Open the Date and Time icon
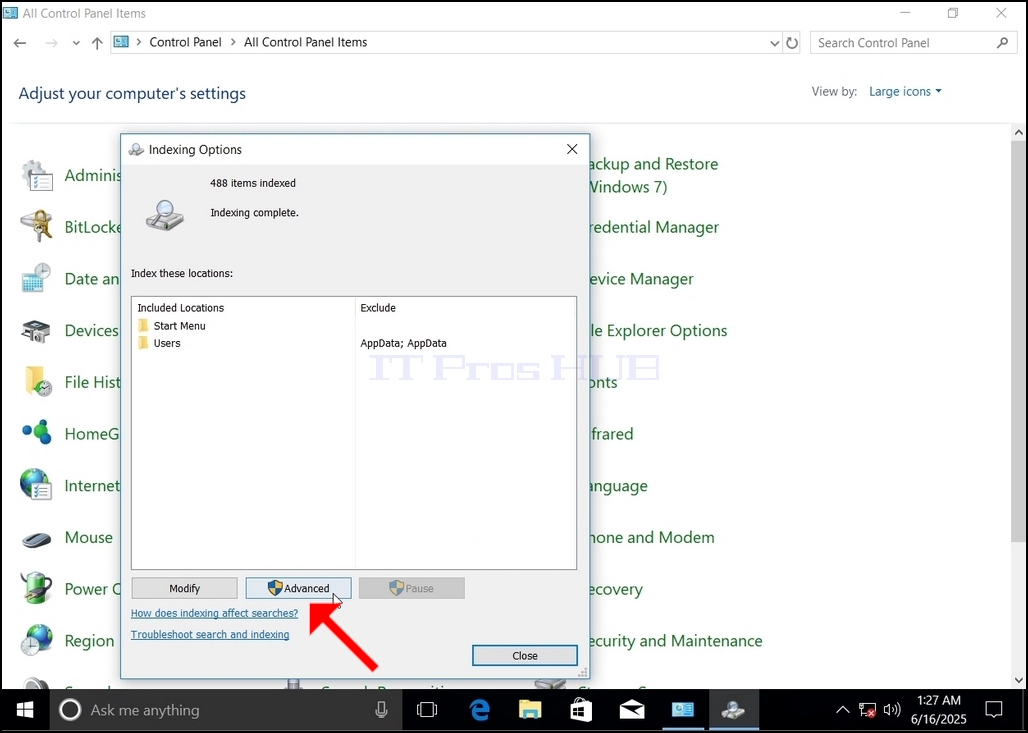 (37, 279)
